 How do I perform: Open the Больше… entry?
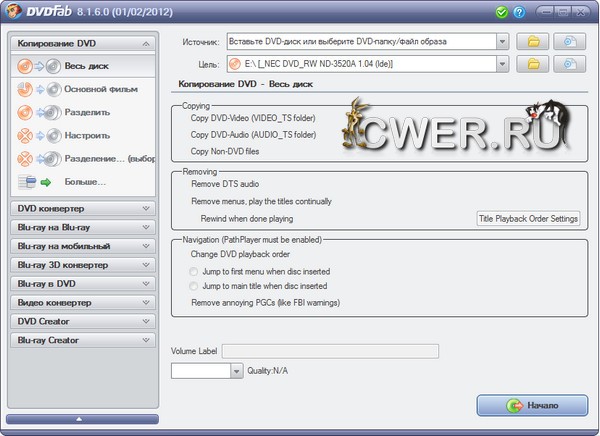83,182
